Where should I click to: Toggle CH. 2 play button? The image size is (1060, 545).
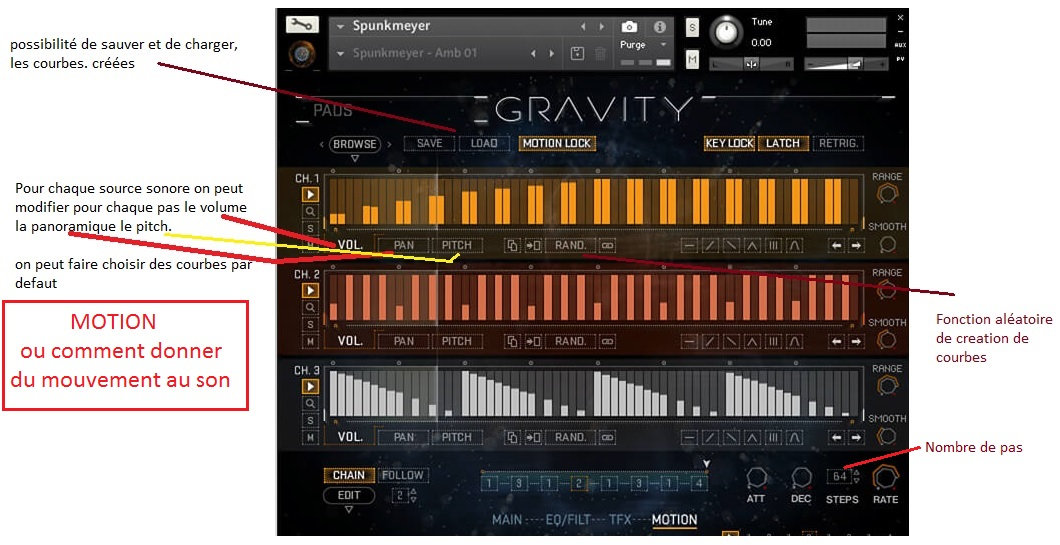coord(310,290)
